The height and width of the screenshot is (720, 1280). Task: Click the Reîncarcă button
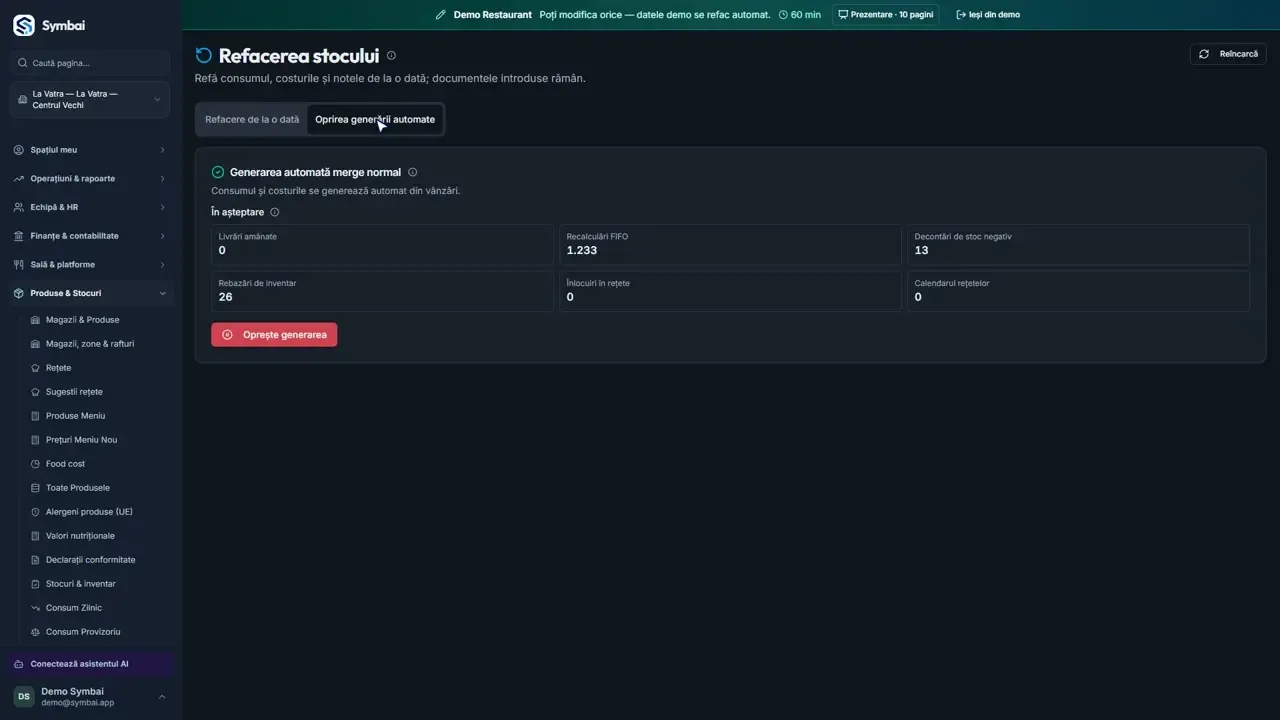point(1228,54)
